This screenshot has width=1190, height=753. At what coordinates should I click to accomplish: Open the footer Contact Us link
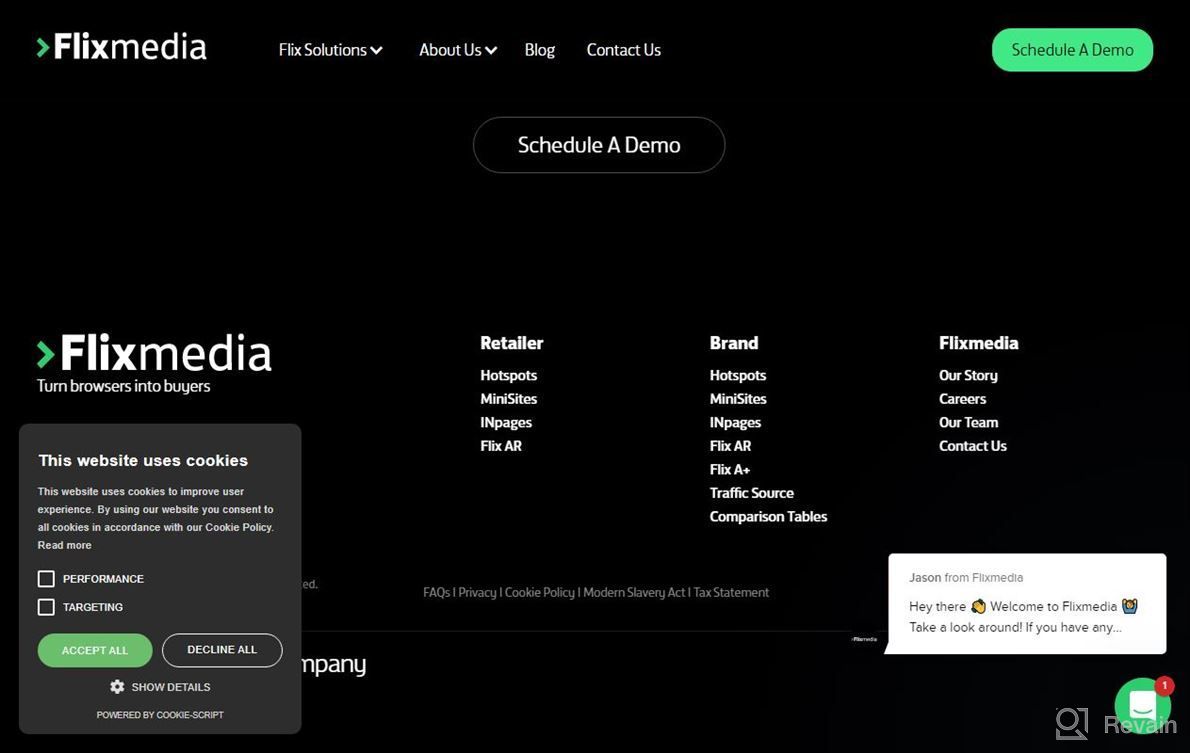coord(973,446)
